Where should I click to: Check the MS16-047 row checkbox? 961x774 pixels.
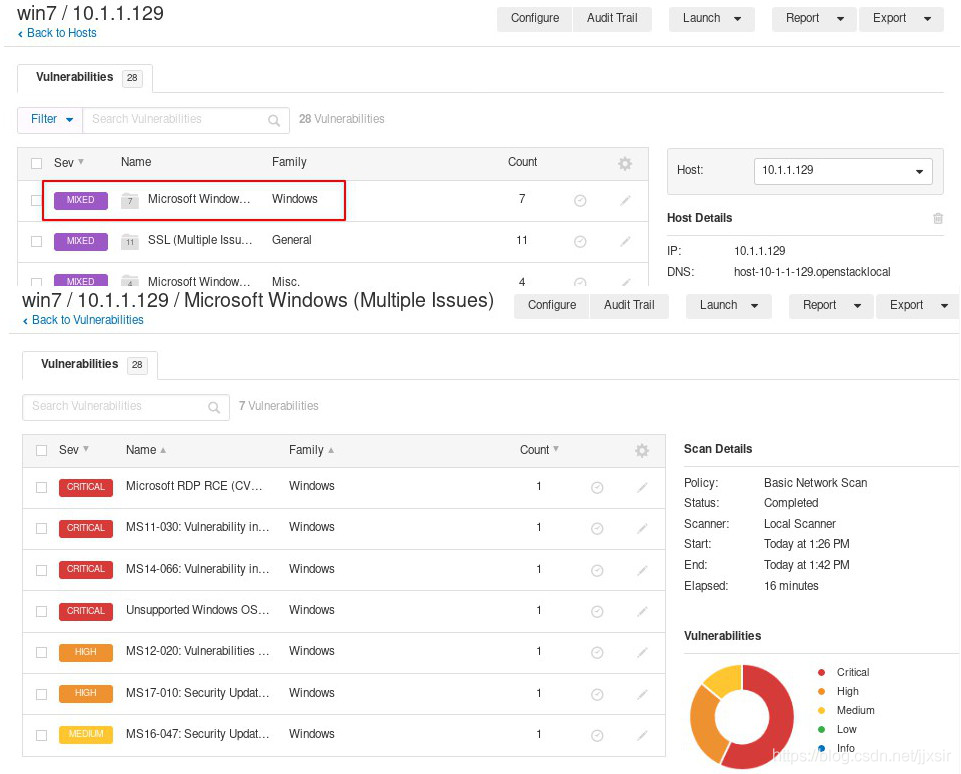42,735
